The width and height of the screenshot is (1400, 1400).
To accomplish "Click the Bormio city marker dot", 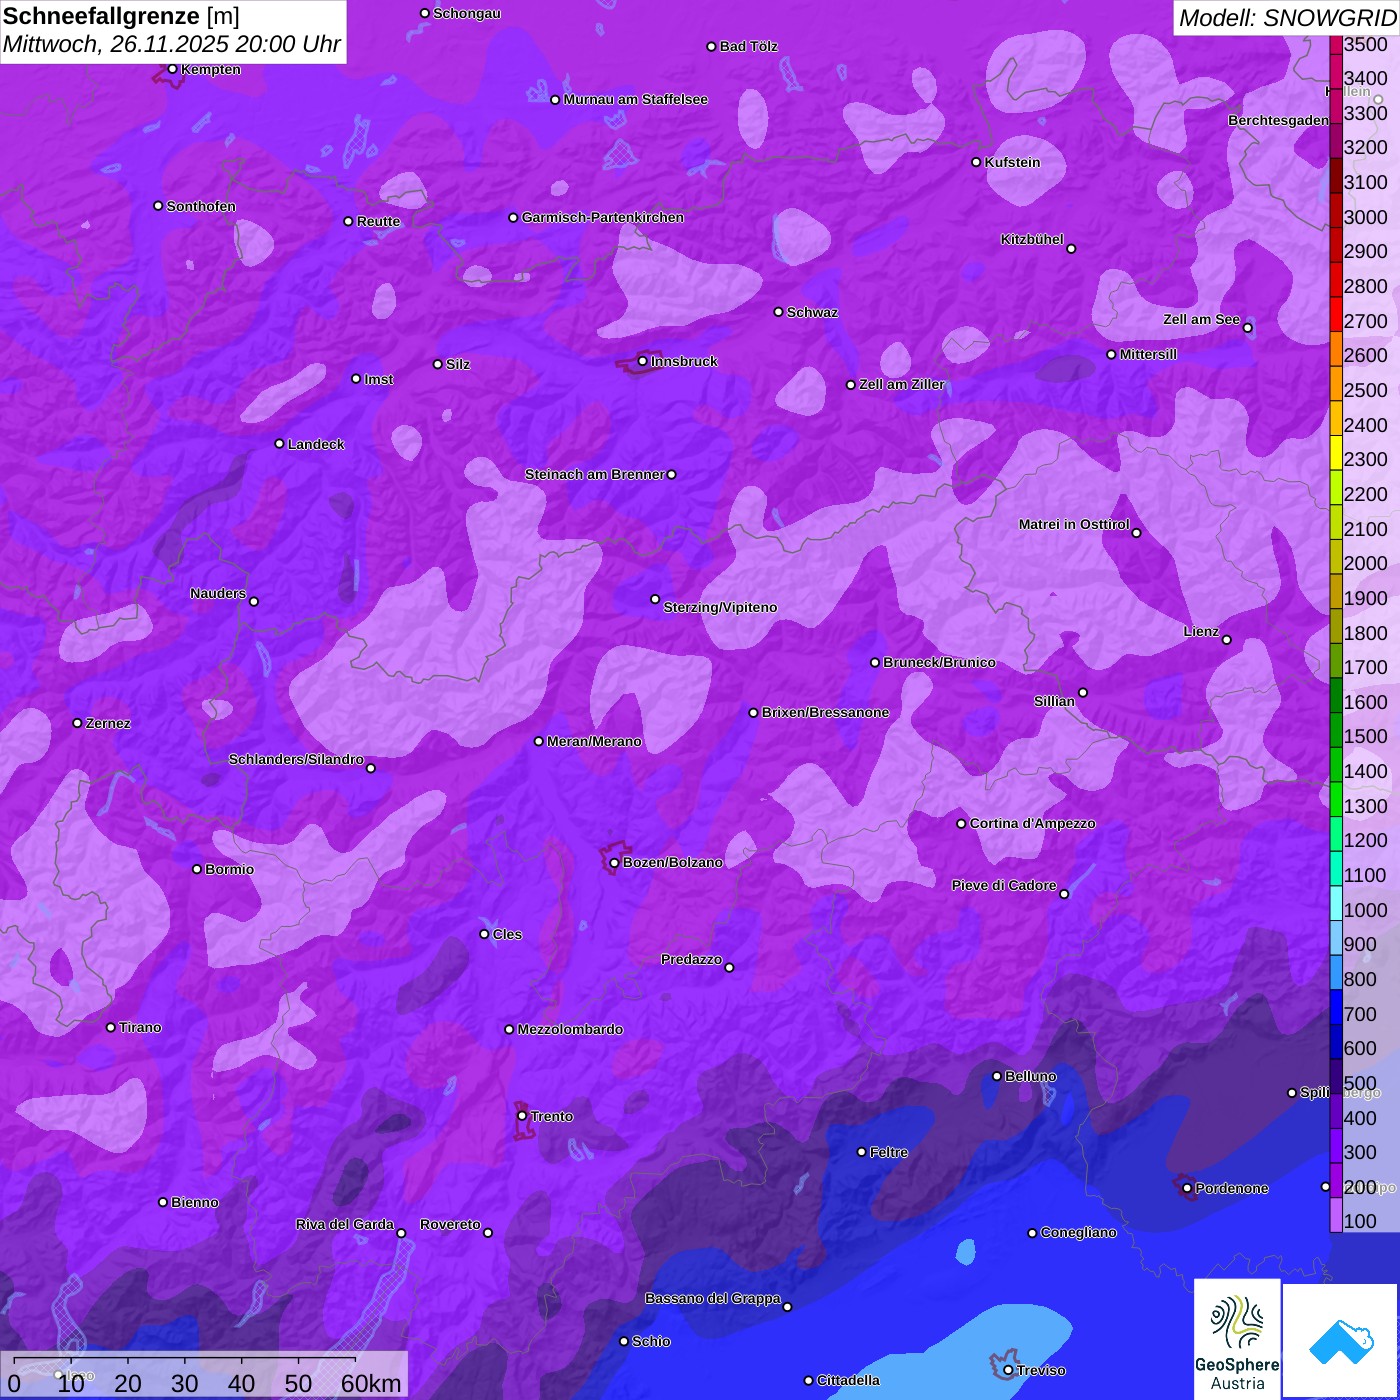I will pyautogui.click(x=197, y=869).
